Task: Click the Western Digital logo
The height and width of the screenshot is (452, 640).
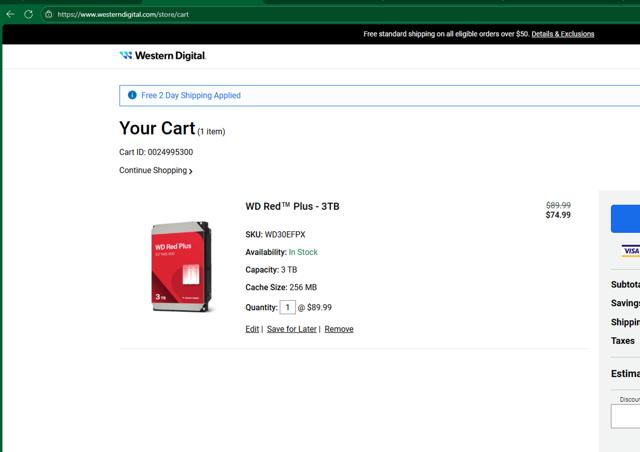Action: point(162,56)
